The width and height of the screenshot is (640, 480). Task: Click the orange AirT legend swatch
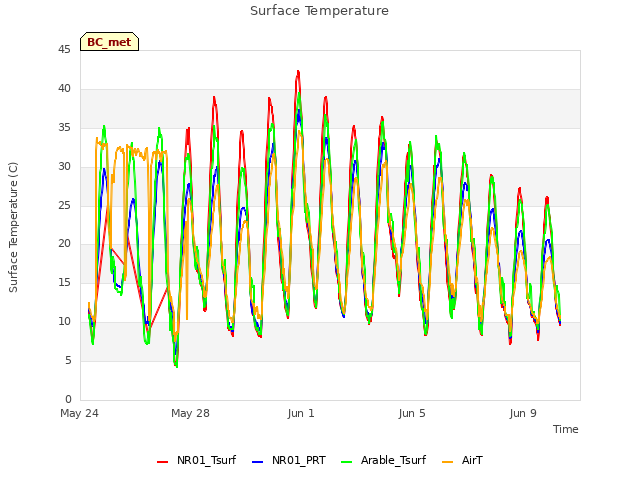[x=448, y=462]
